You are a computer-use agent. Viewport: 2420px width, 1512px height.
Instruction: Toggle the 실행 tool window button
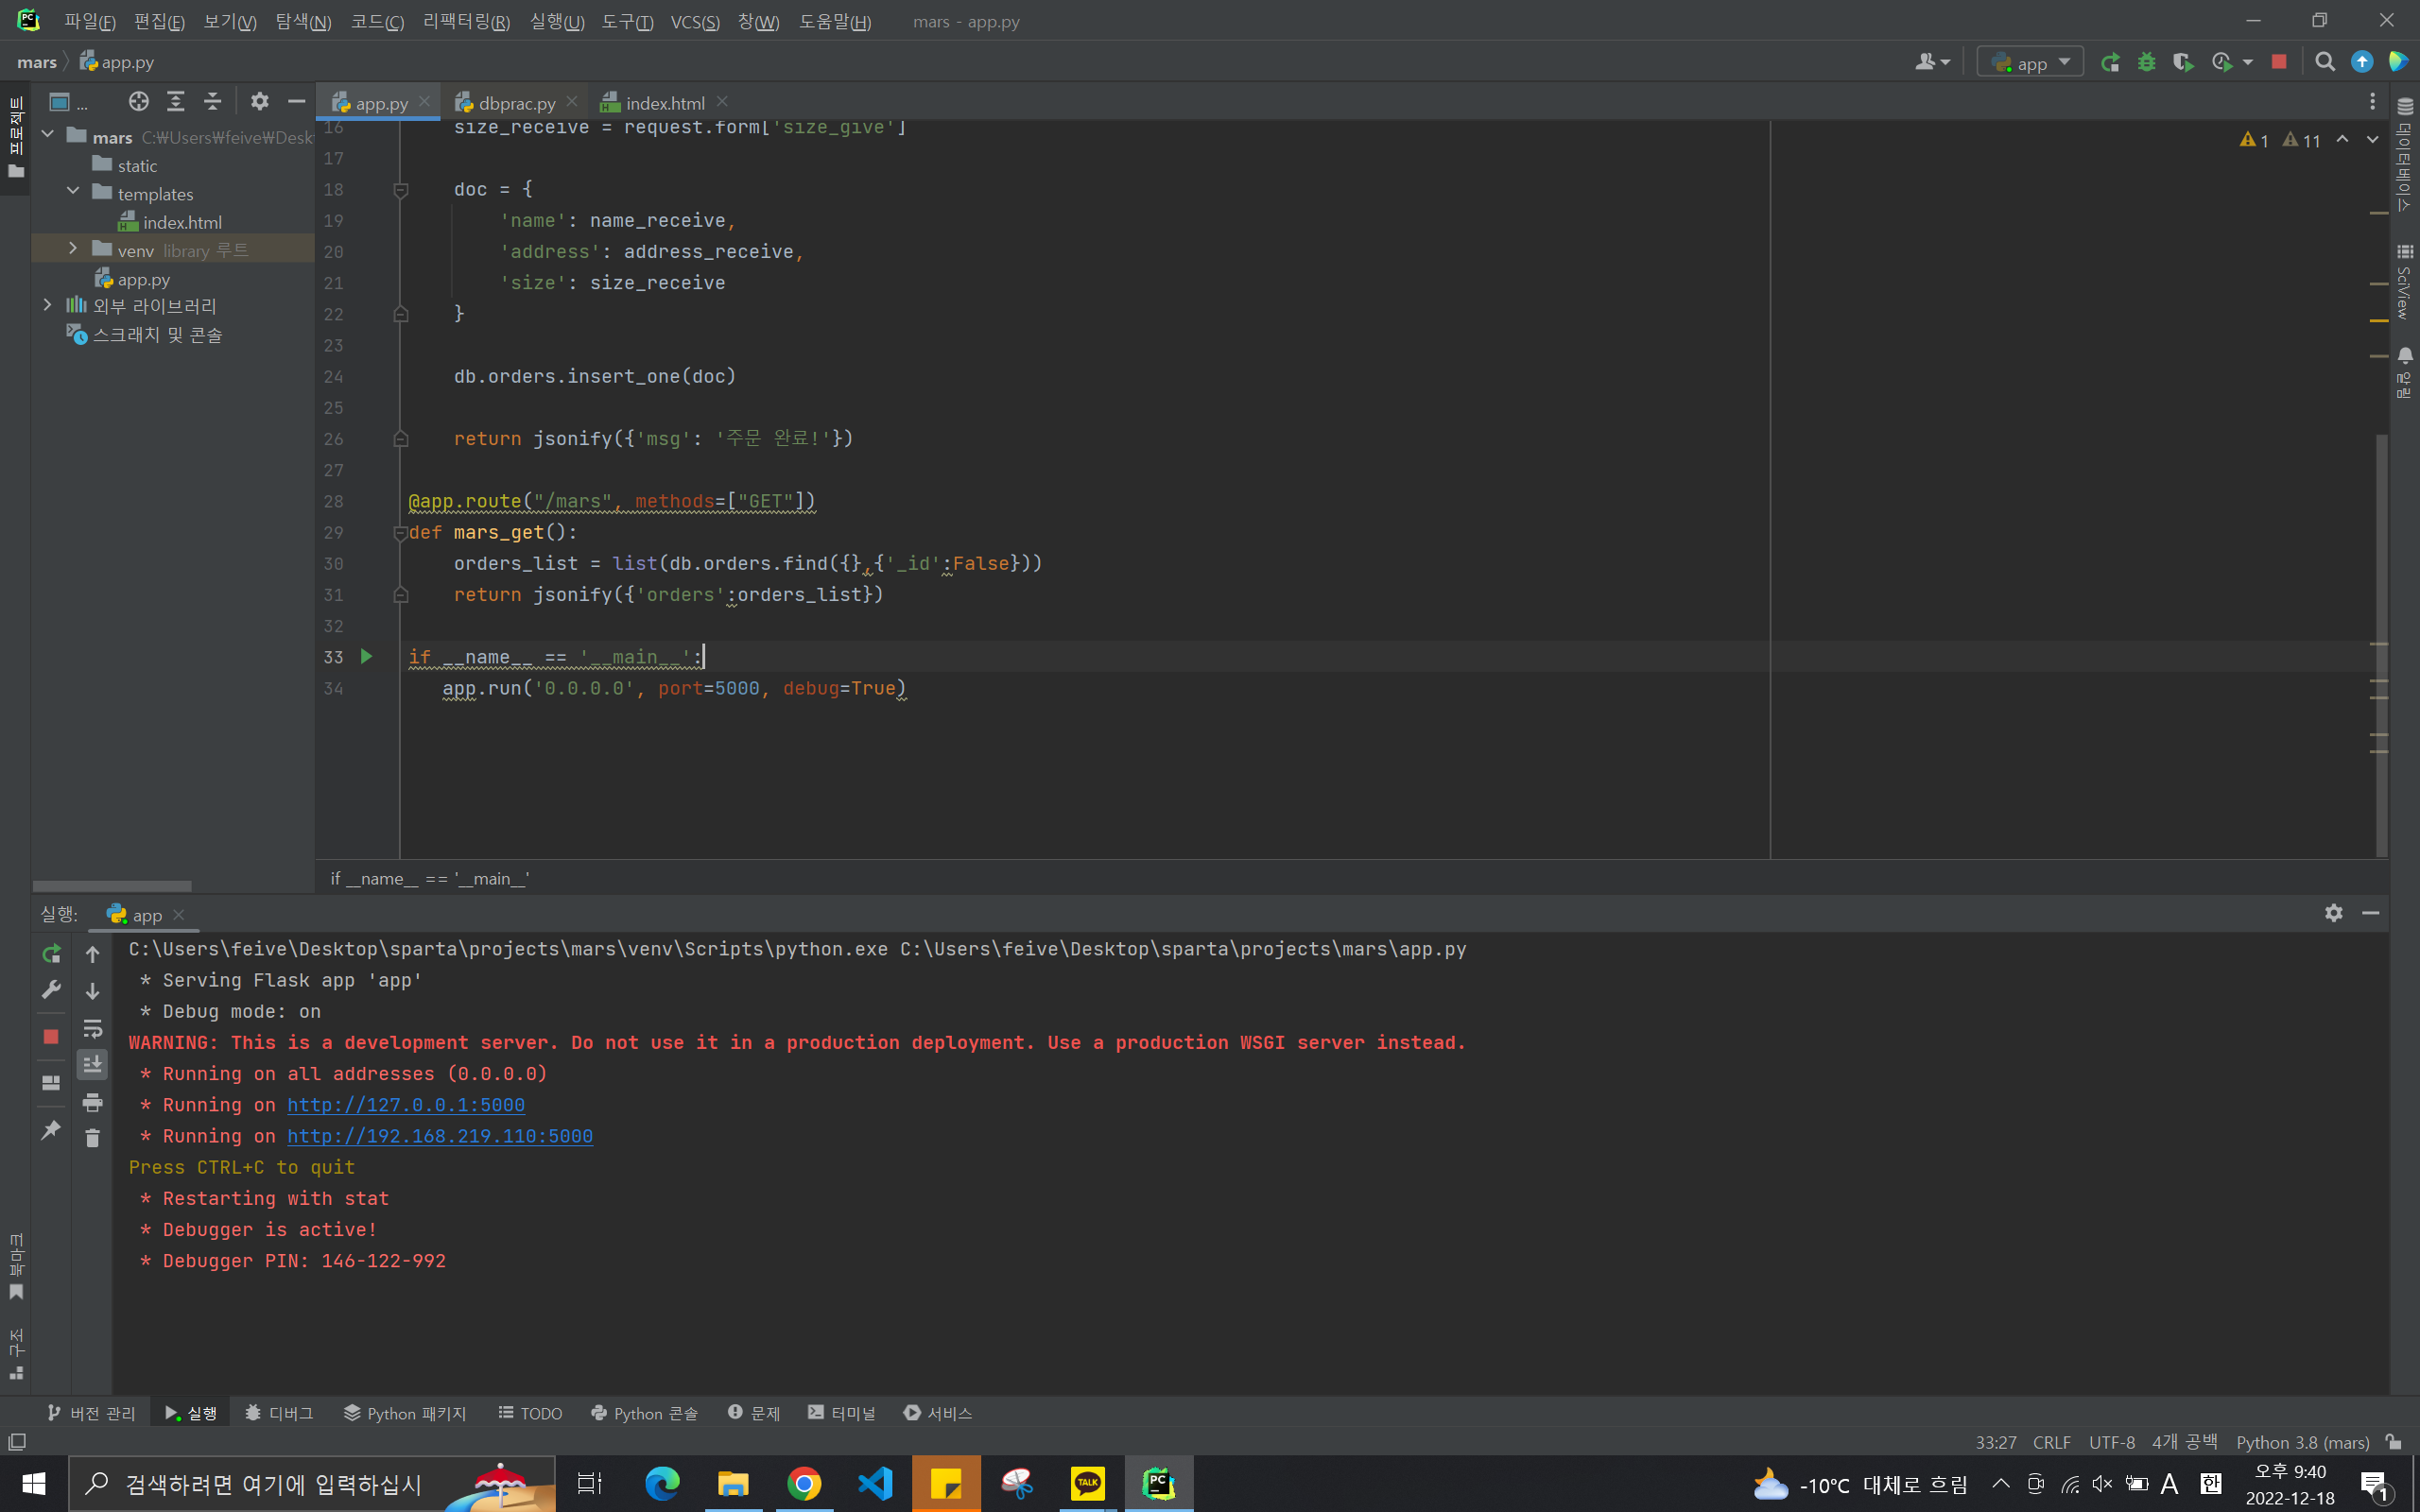tap(191, 1413)
